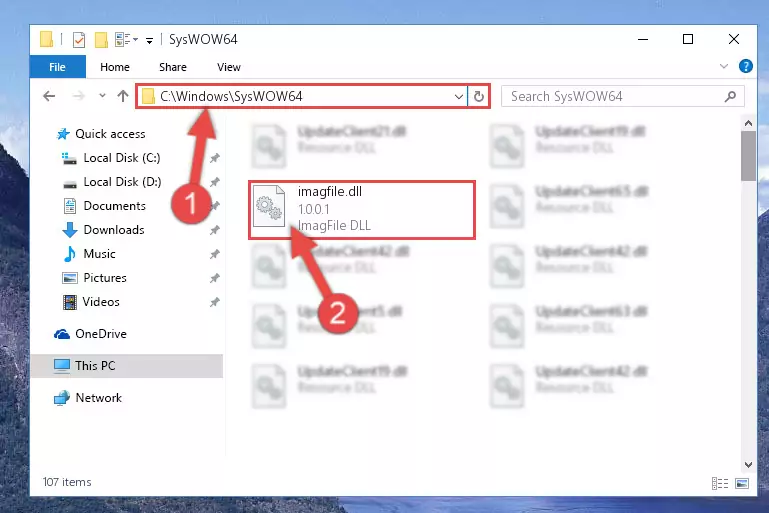Image resolution: width=769 pixels, height=513 pixels.
Task: Click the pin icon beside Local Disk (C:)
Action: pos(214,158)
